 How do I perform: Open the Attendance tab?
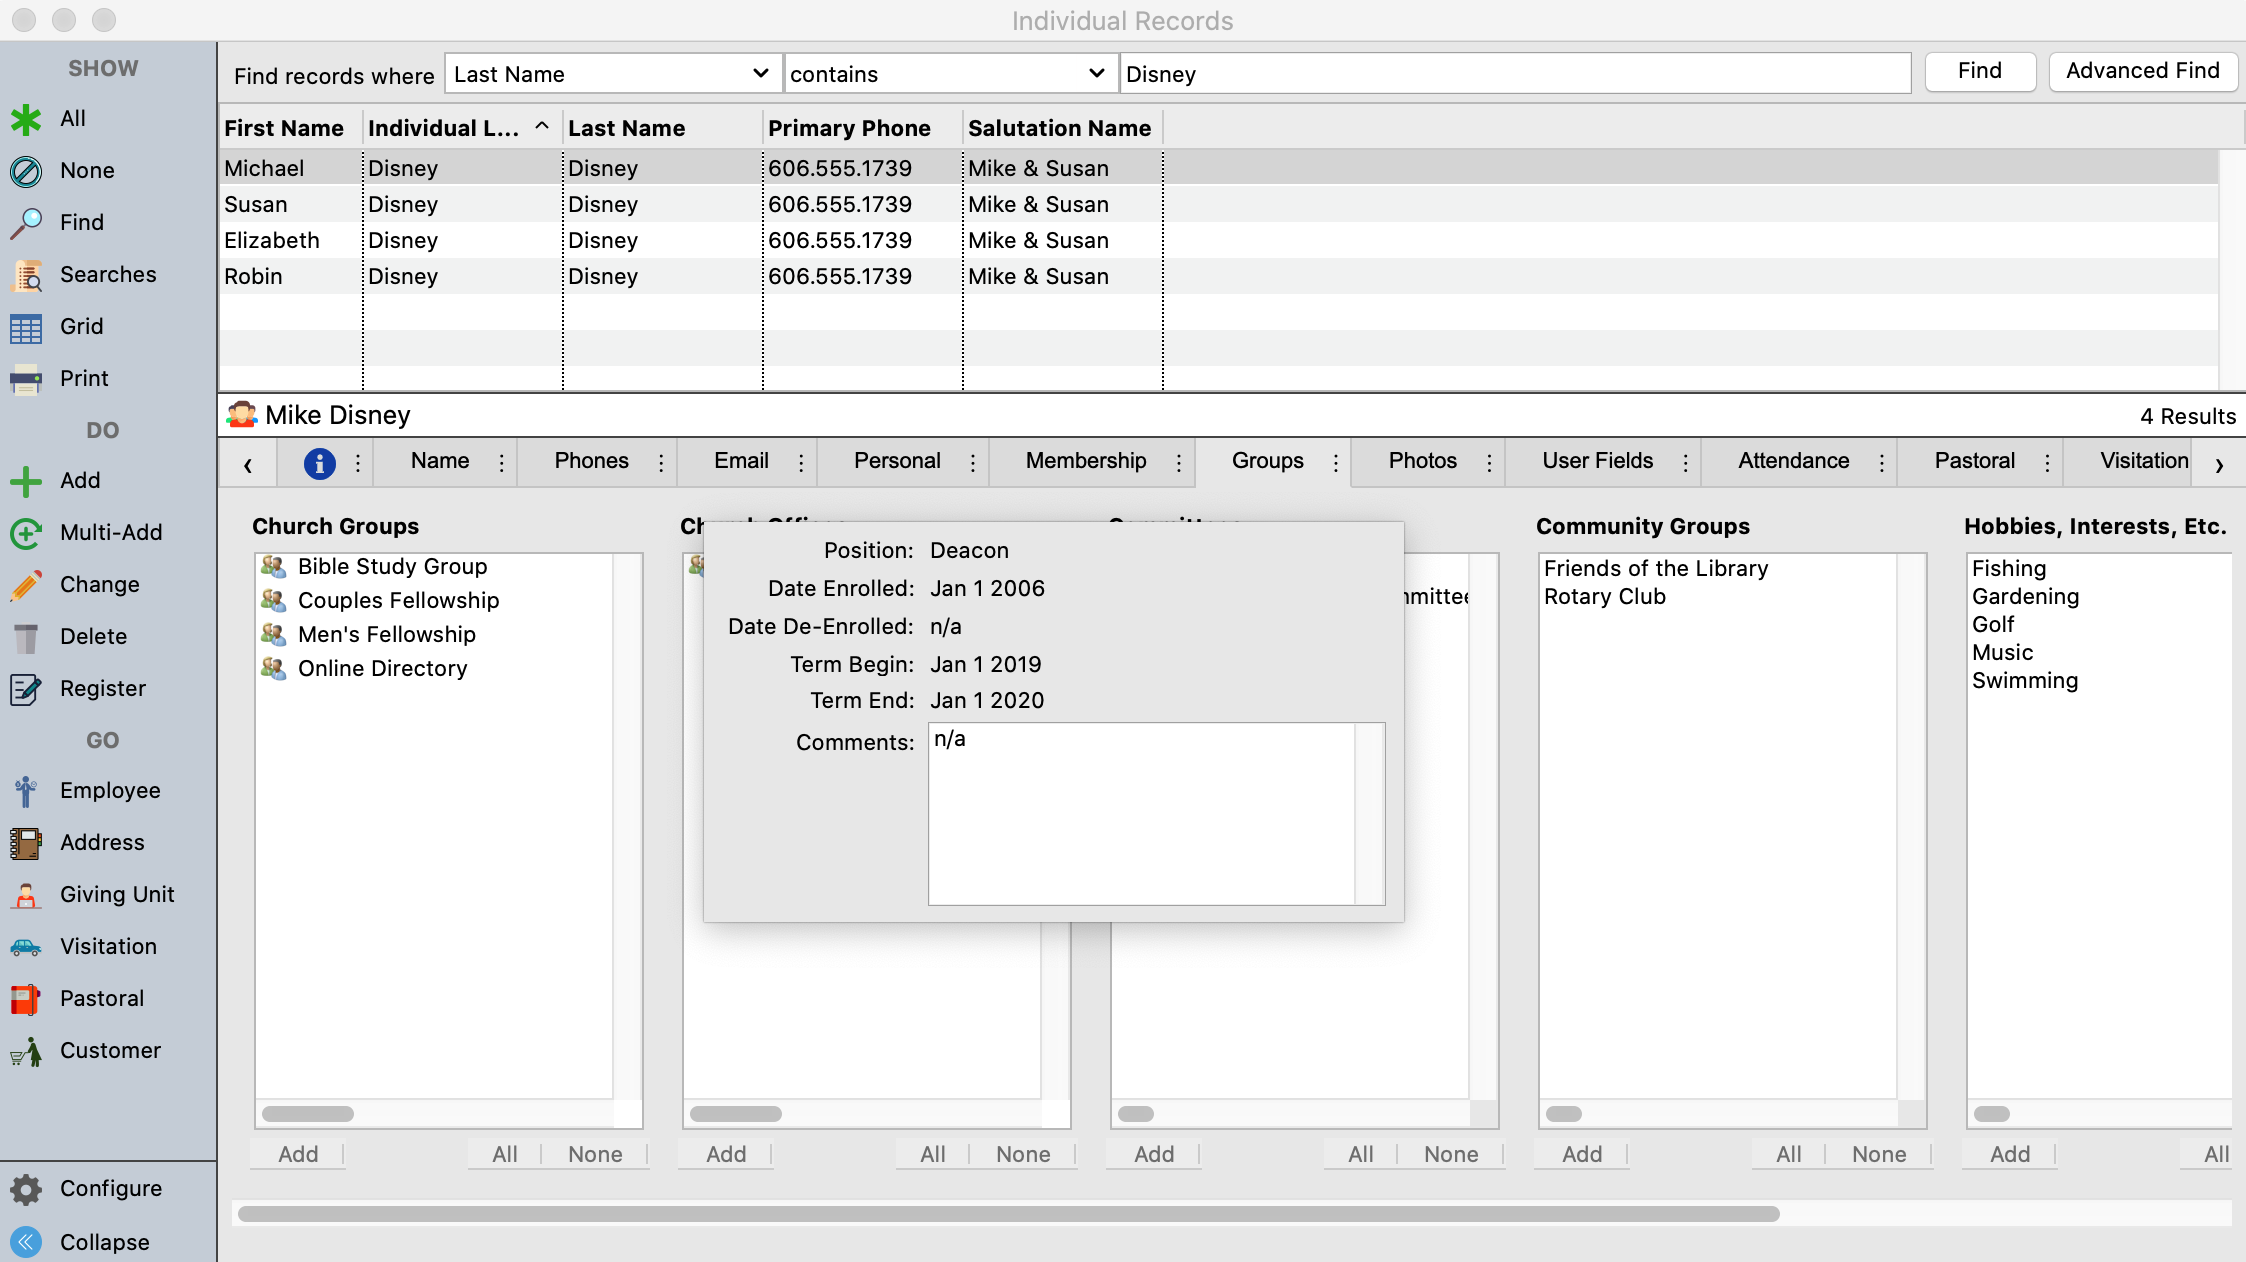(x=1793, y=461)
